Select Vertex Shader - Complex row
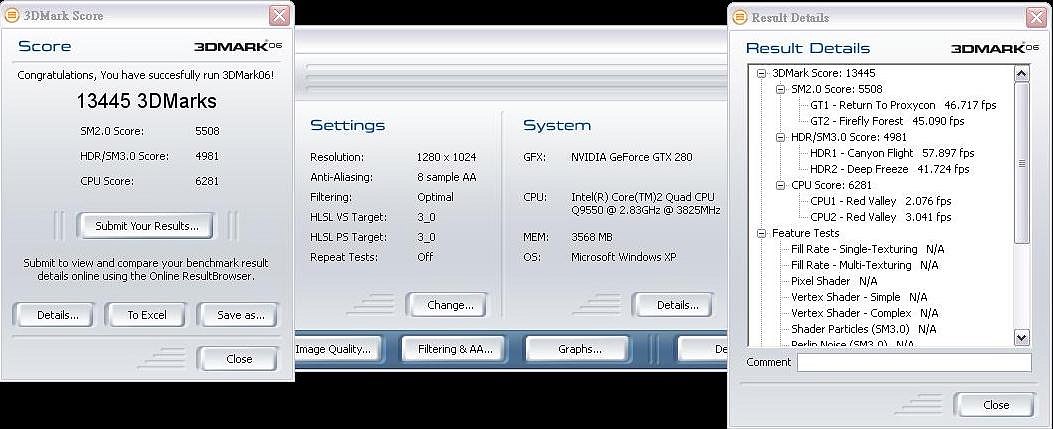This screenshot has height=429, width=1053. pos(864,313)
